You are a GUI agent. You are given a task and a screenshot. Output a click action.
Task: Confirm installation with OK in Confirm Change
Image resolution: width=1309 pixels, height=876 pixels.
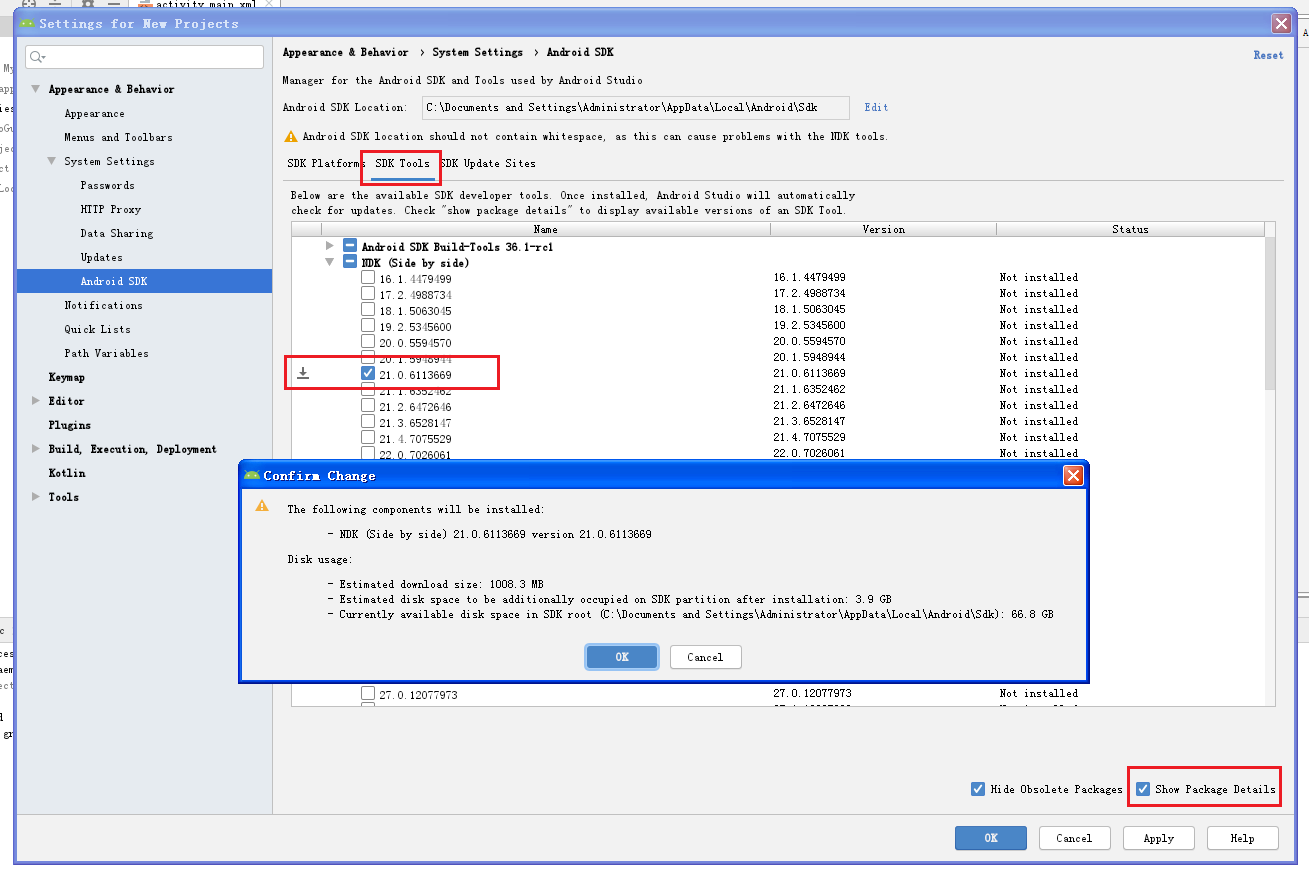tap(622, 657)
